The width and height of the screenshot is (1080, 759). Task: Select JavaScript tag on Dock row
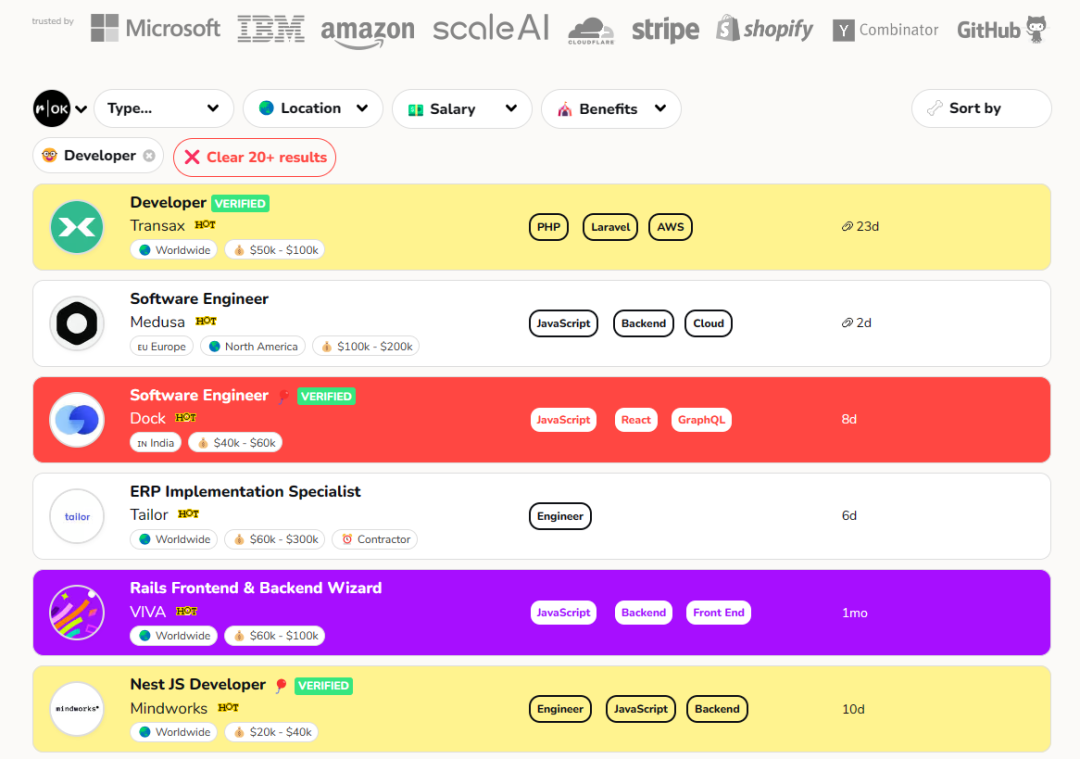tap(563, 419)
